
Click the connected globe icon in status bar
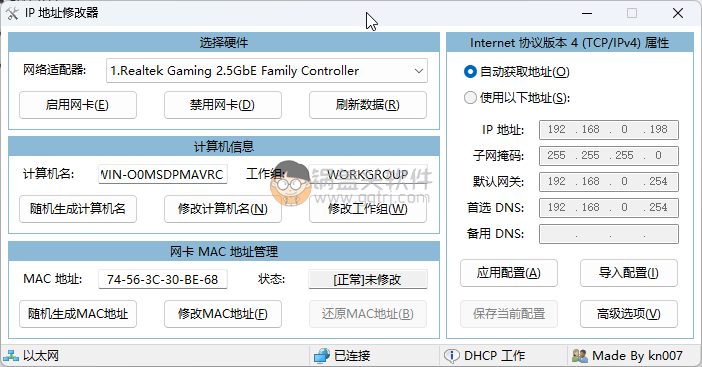pos(321,356)
